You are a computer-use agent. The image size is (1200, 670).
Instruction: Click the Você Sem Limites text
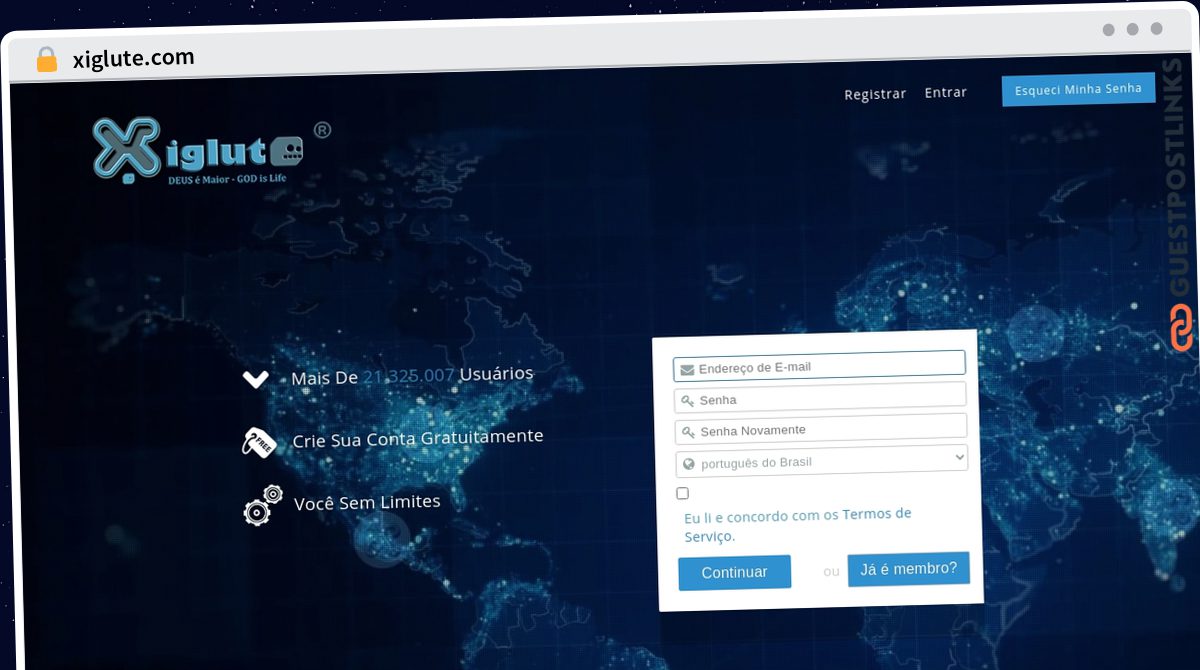367,502
